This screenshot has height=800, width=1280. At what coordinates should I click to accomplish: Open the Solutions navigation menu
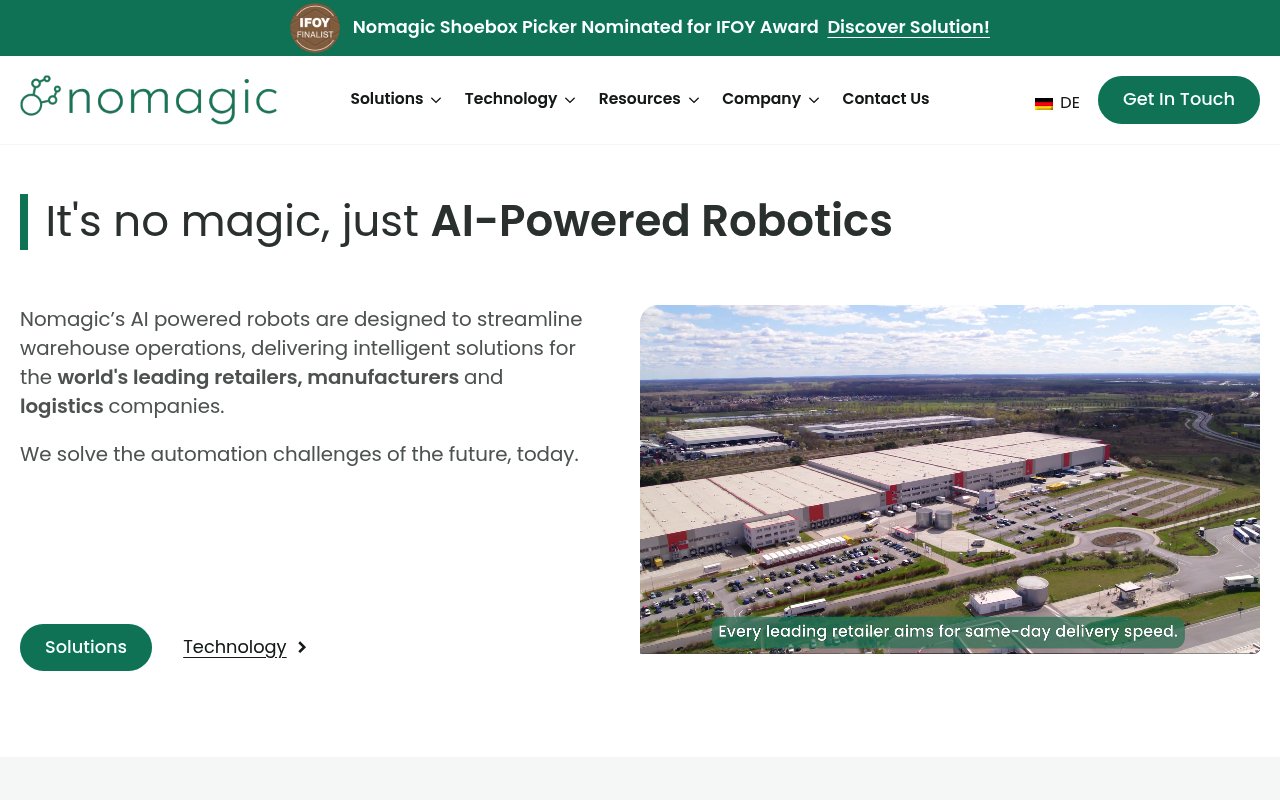387,99
